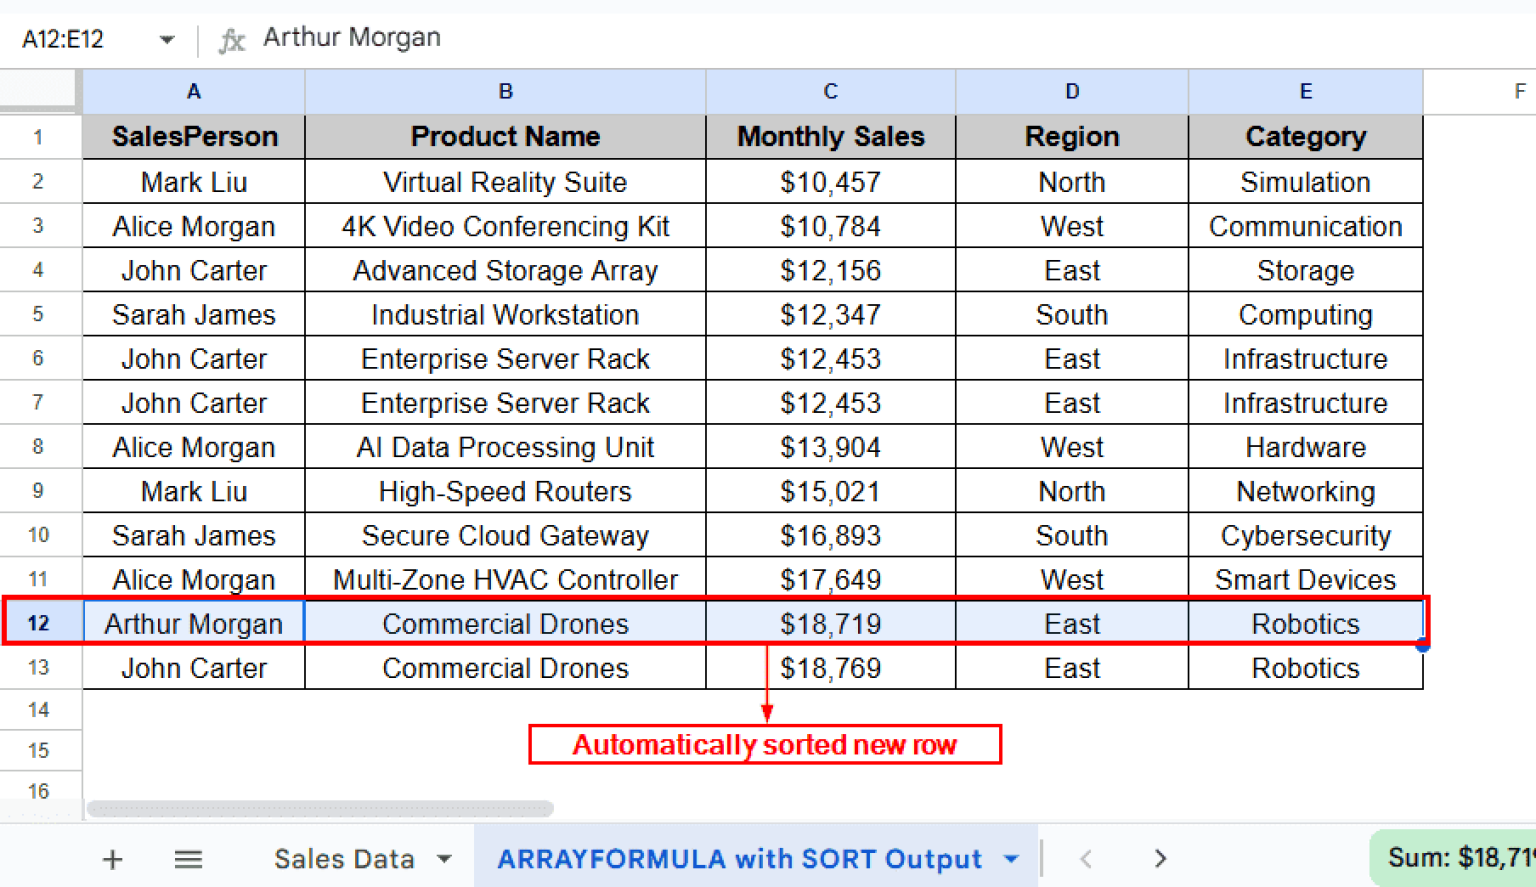Screen dimensions: 1536x887
Task: Click the horizontal scrollbar
Action: point(320,808)
